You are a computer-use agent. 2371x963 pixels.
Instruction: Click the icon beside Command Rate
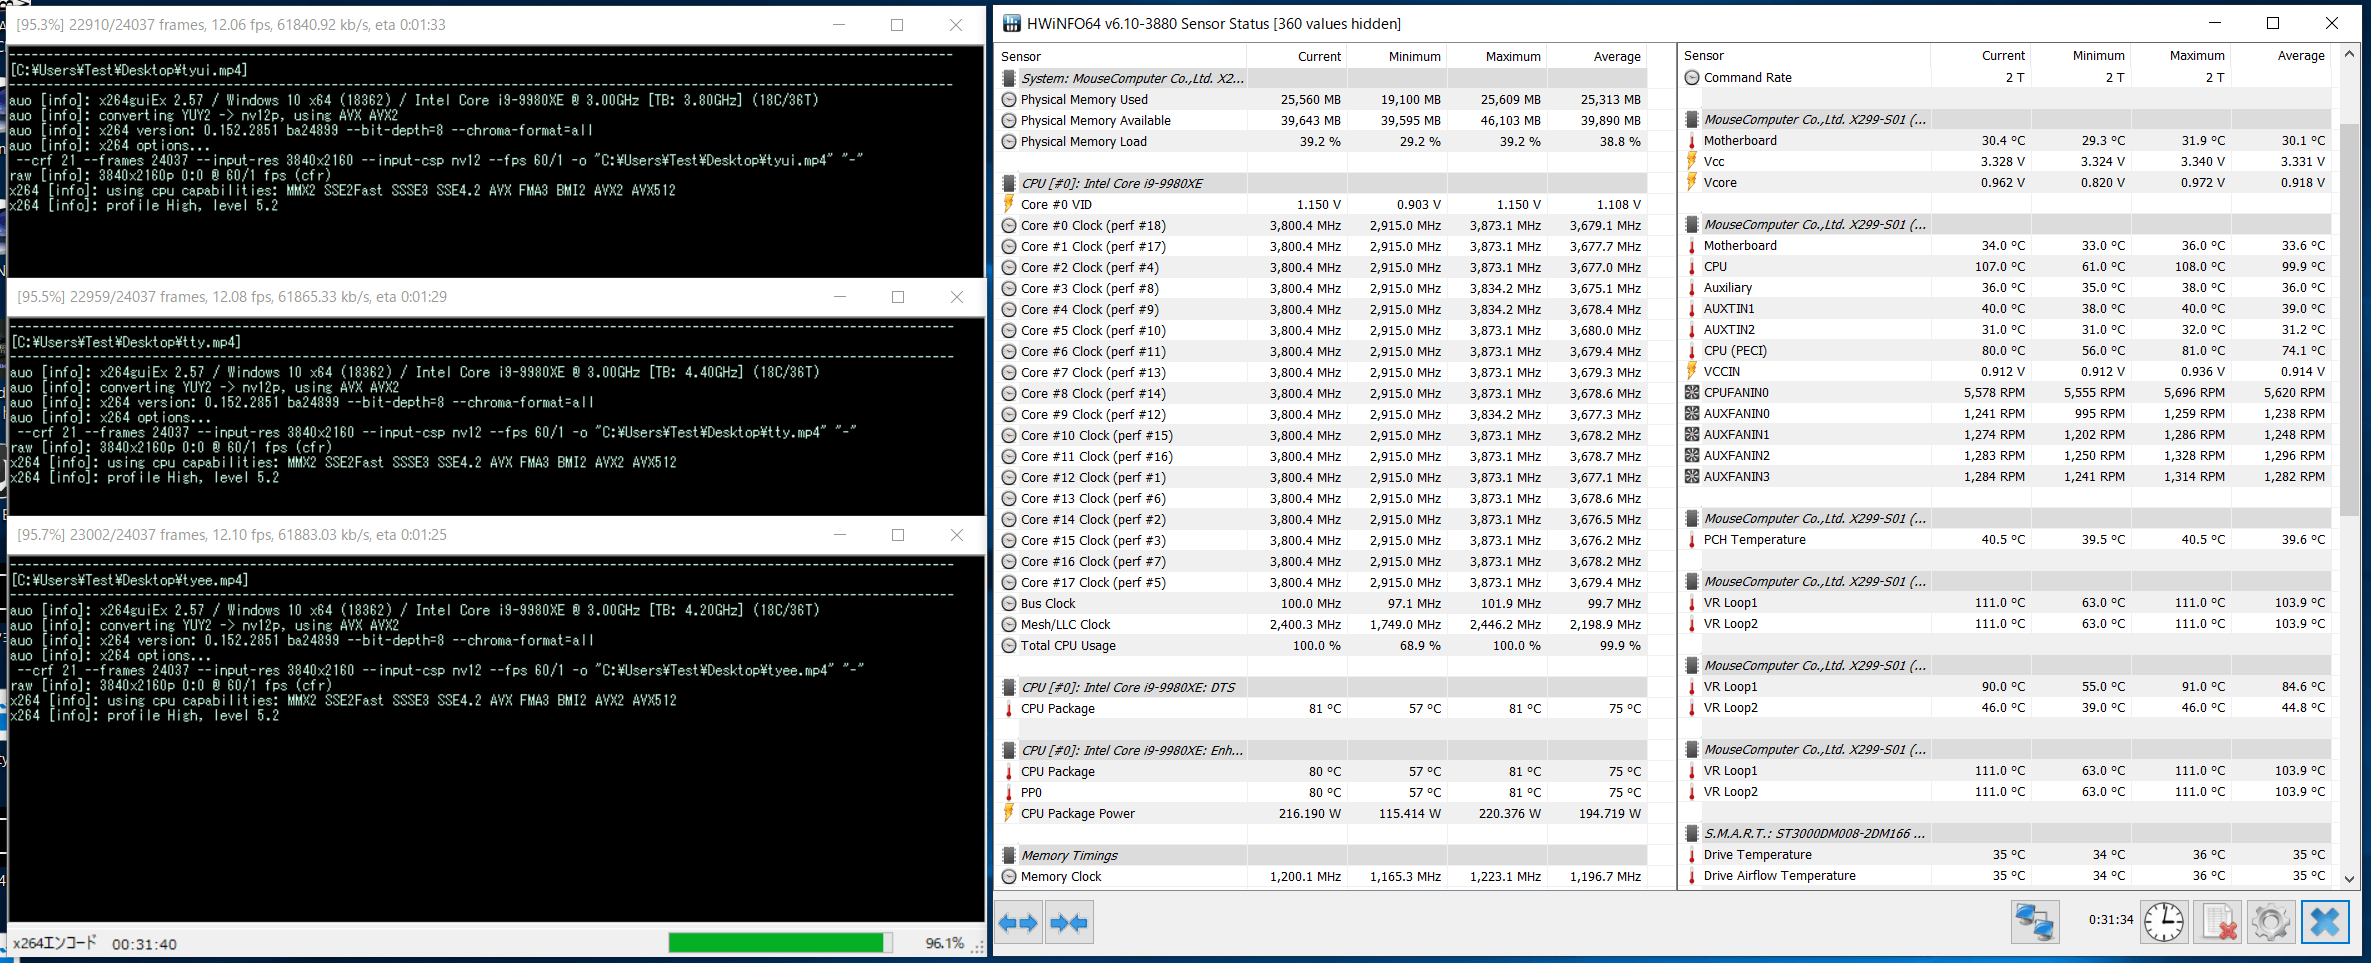pos(1692,78)
